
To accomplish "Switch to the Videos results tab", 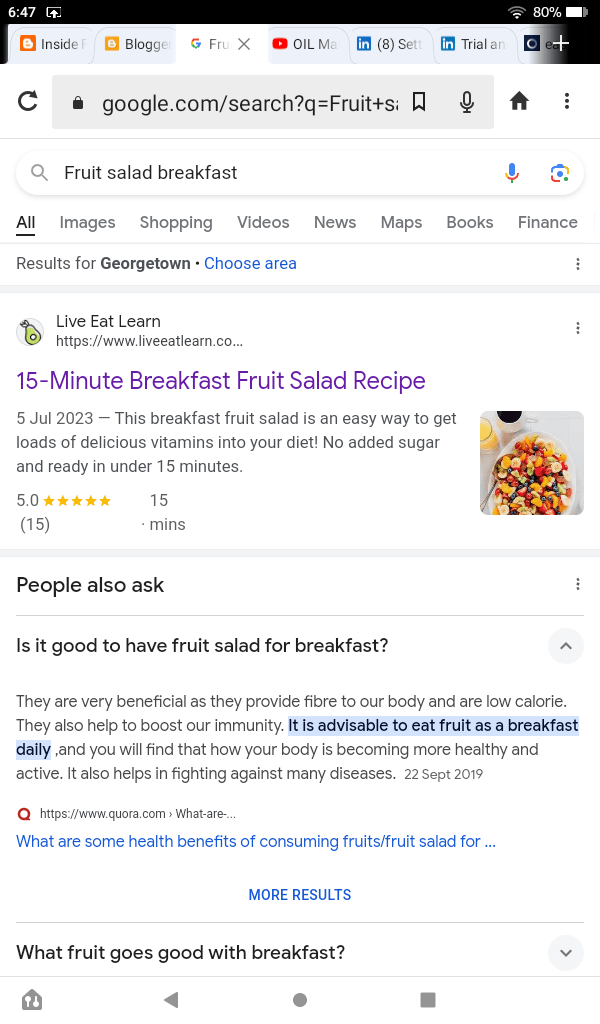I will click(263, 222).
